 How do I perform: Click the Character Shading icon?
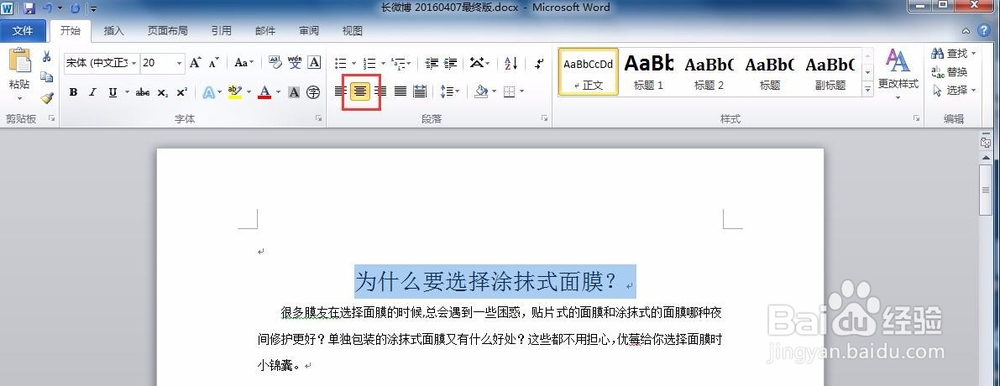click(294, 93)
